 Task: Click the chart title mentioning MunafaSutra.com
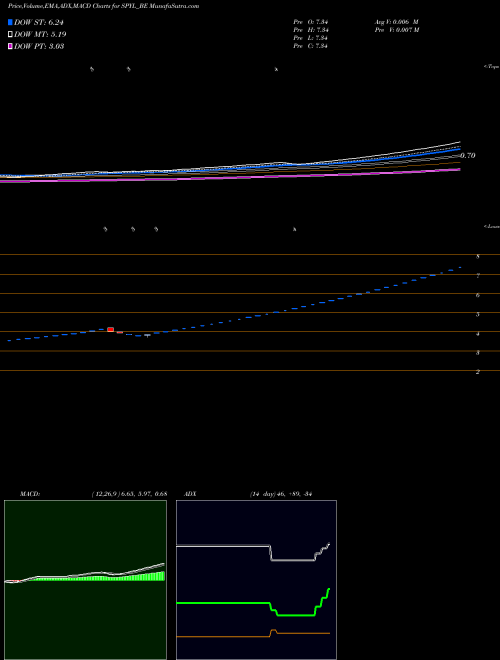104,6
